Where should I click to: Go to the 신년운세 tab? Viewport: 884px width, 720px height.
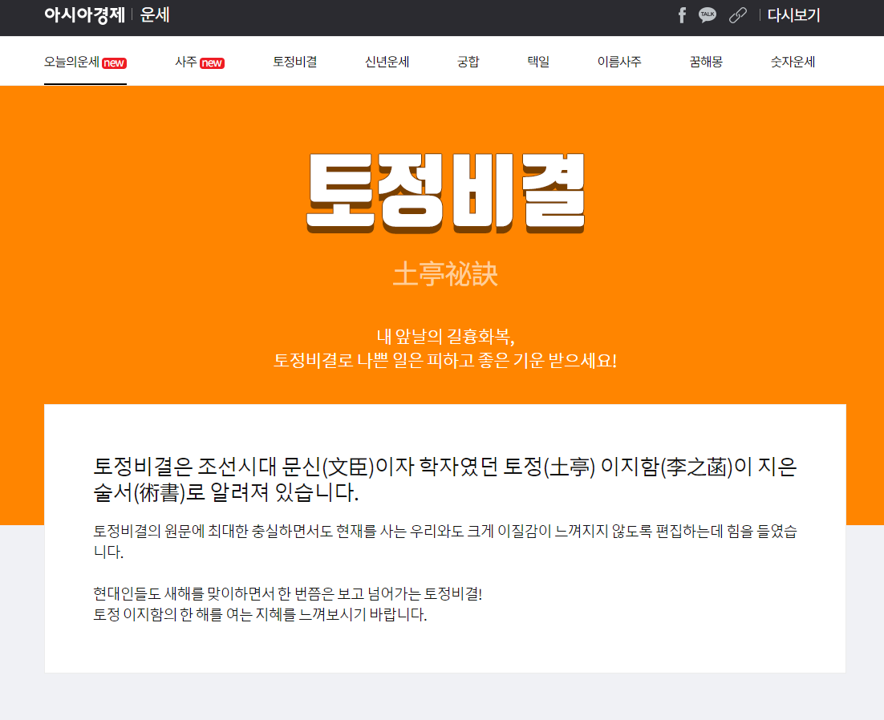click(388, 60)
